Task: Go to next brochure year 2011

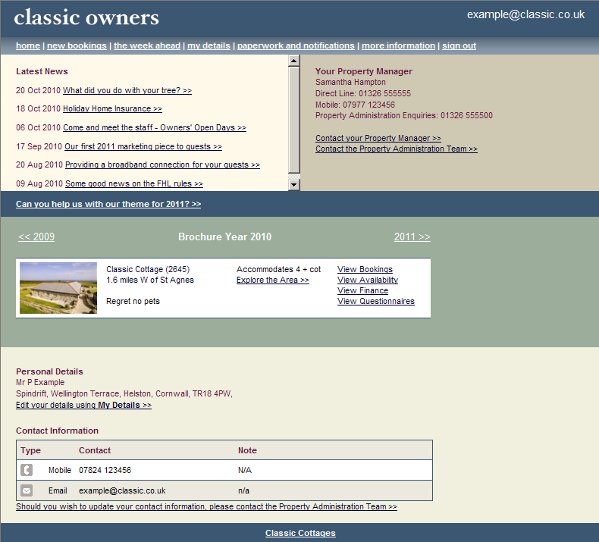Action: click(x=412, y=237)
